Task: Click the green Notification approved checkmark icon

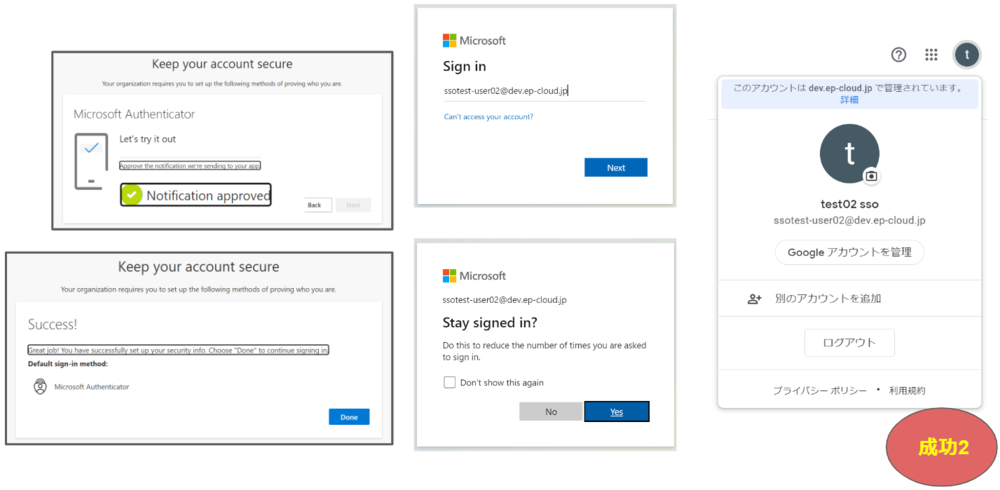Action: pos(132,196)
